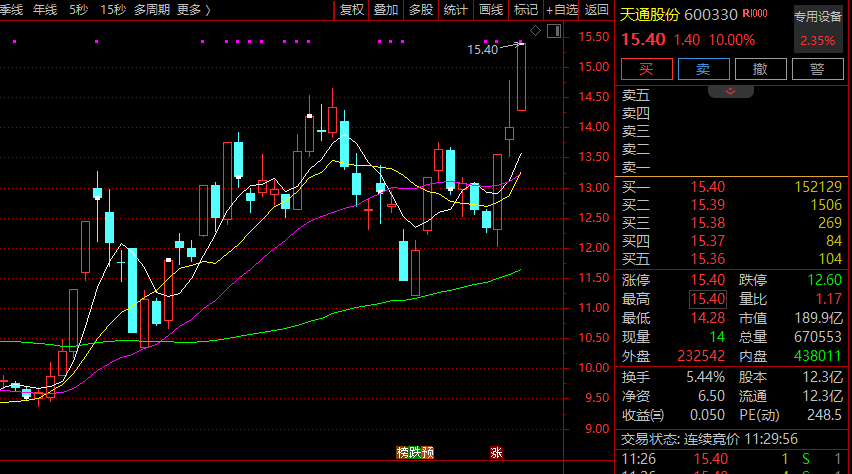Viewport: 852px width, 474px height.
Task: Select the 15秒 period tab
Action: pos(113,10)
